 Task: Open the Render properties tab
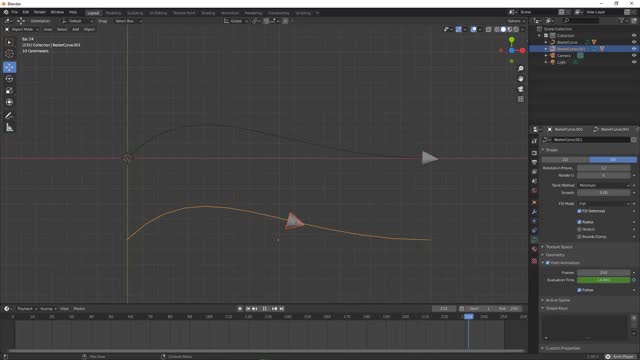(x=534, y=153)
